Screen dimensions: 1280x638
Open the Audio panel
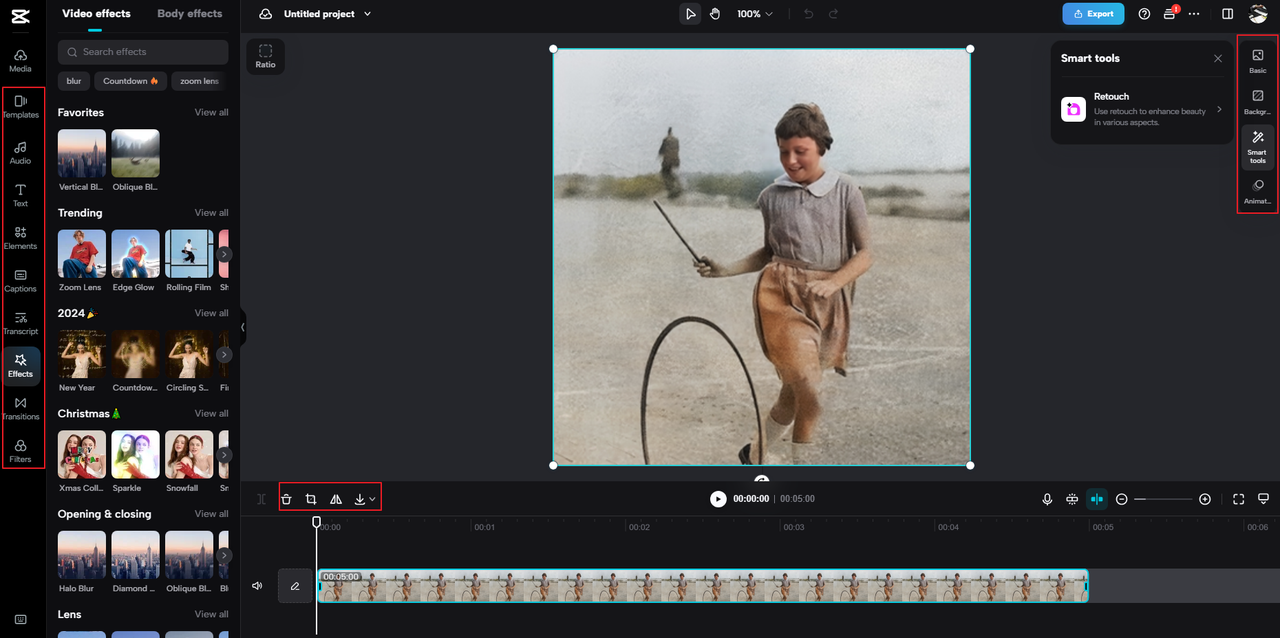point(20,152)
